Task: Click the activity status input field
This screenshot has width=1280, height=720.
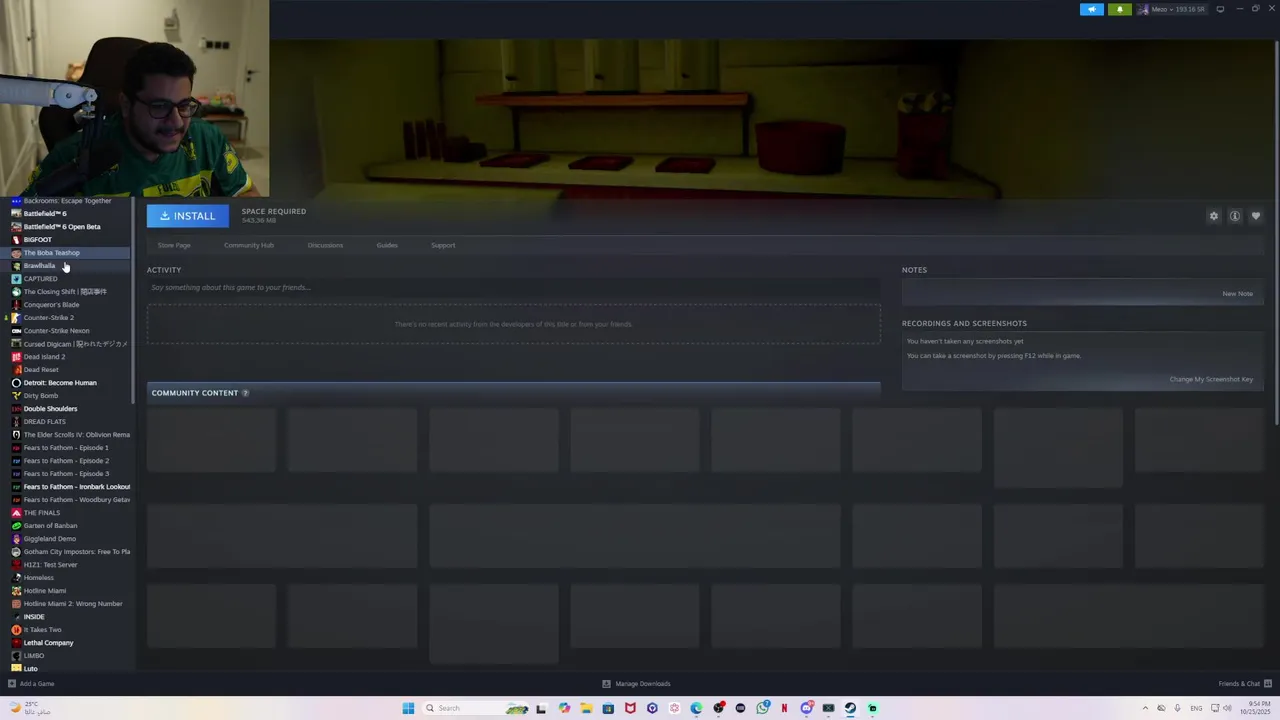Action: 513,288
